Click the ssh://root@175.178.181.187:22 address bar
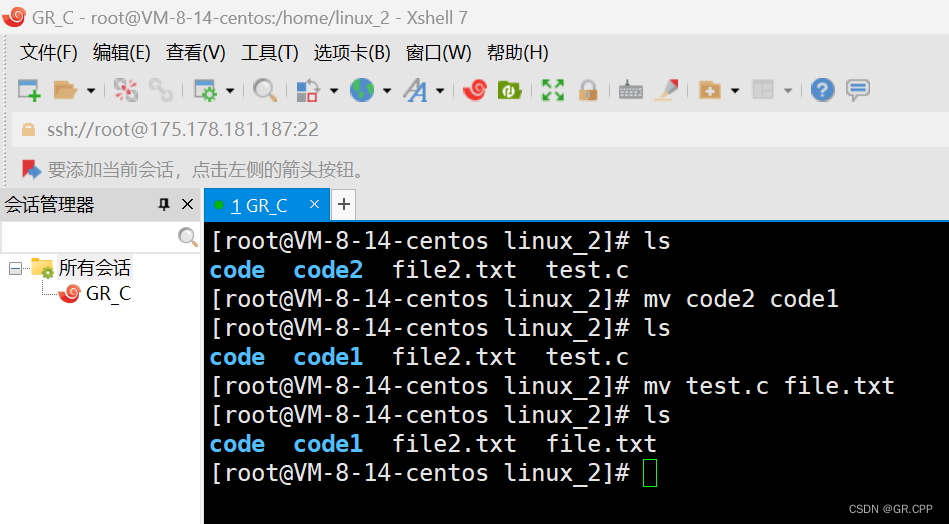Screen dimensions: 949x524 [481, 129]
